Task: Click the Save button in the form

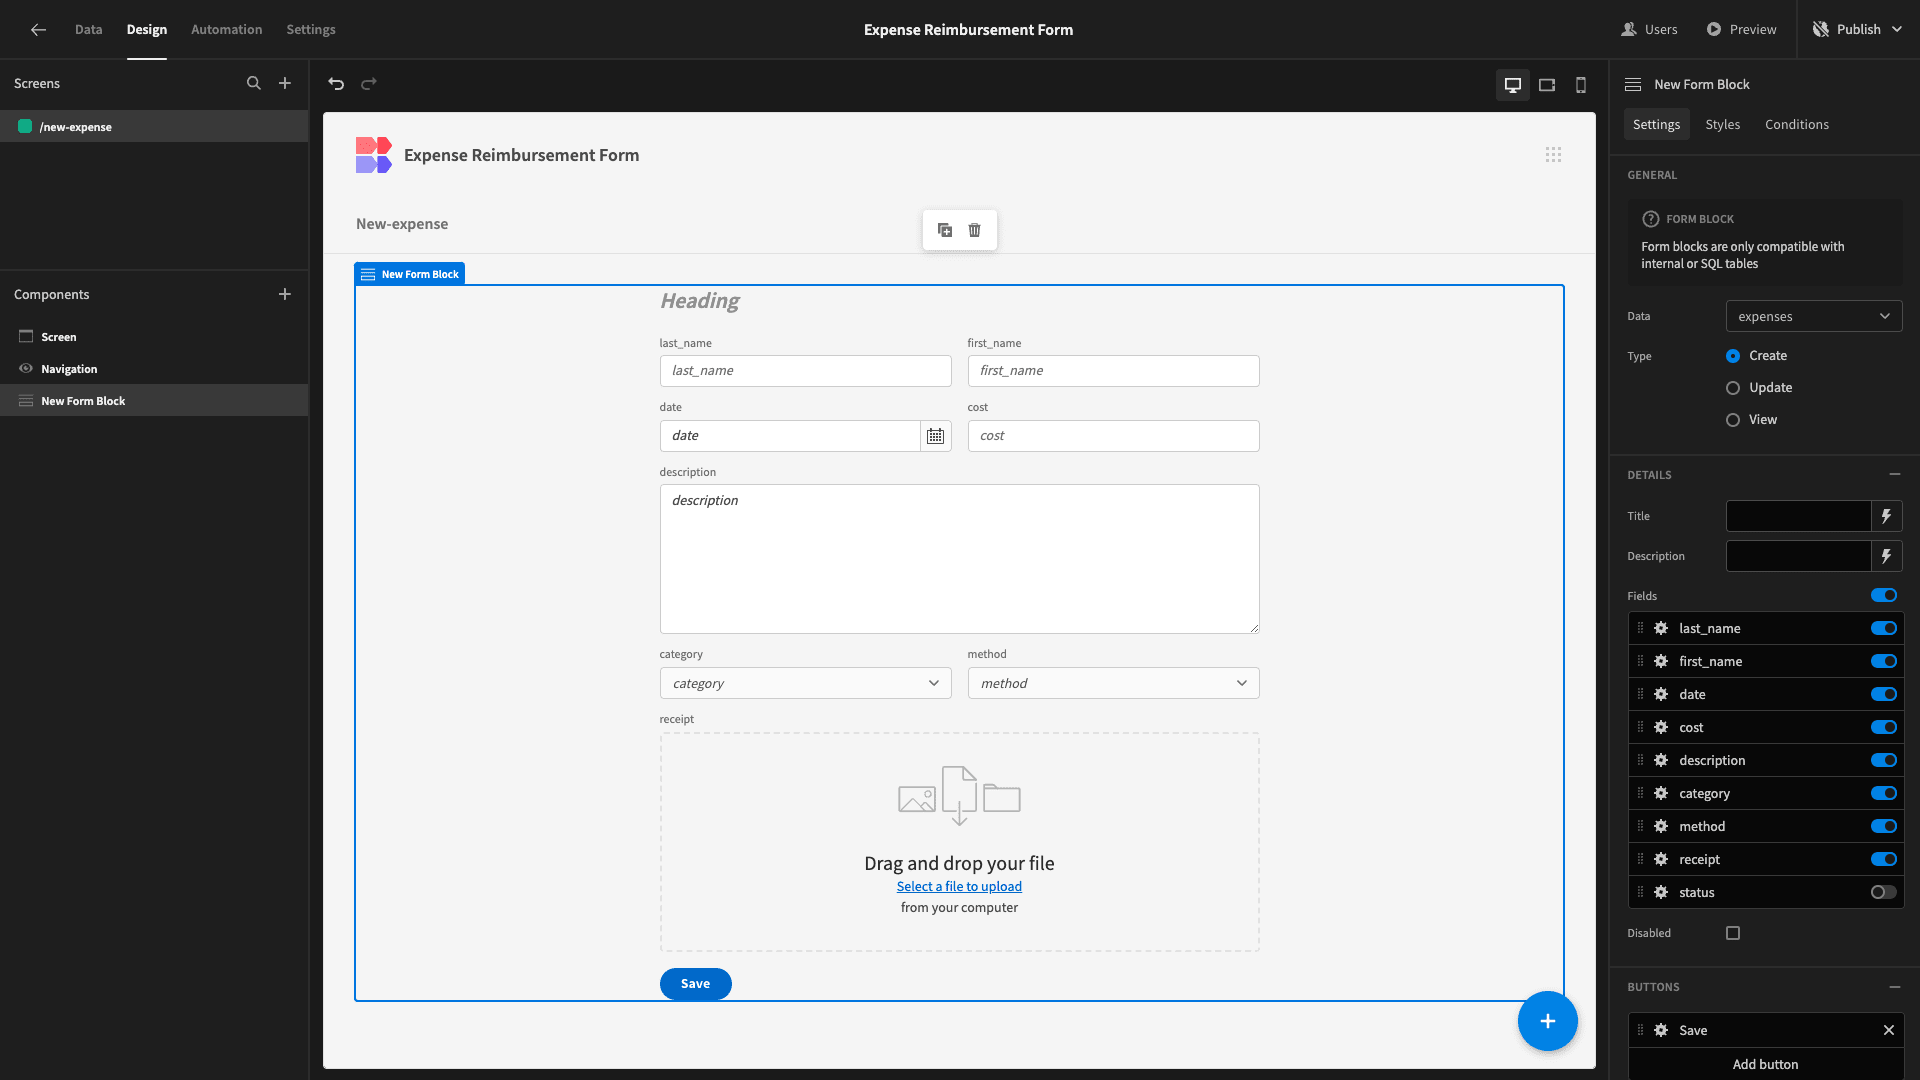Action: tap(695, 984)
